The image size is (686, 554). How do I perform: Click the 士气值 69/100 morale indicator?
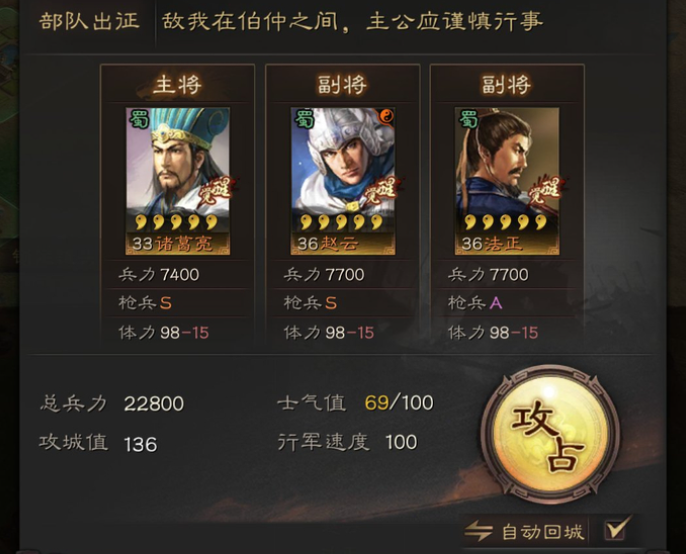coord(356,403)
